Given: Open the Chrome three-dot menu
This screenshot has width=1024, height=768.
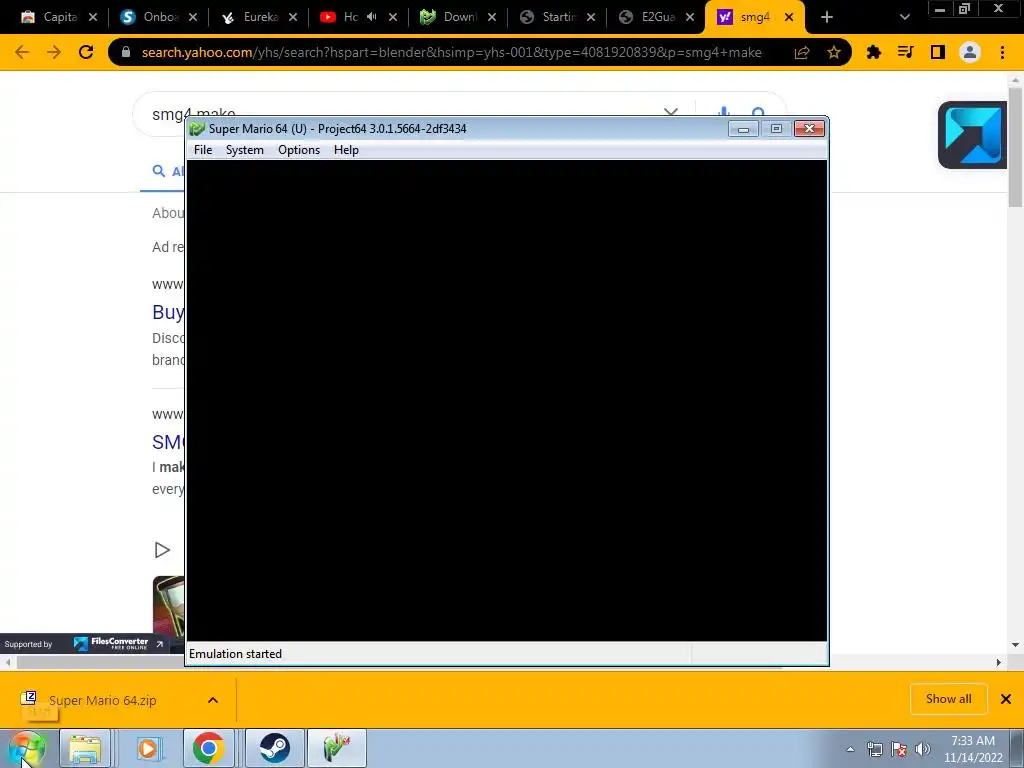Looking at the screenshot, I should (1002, 52).
